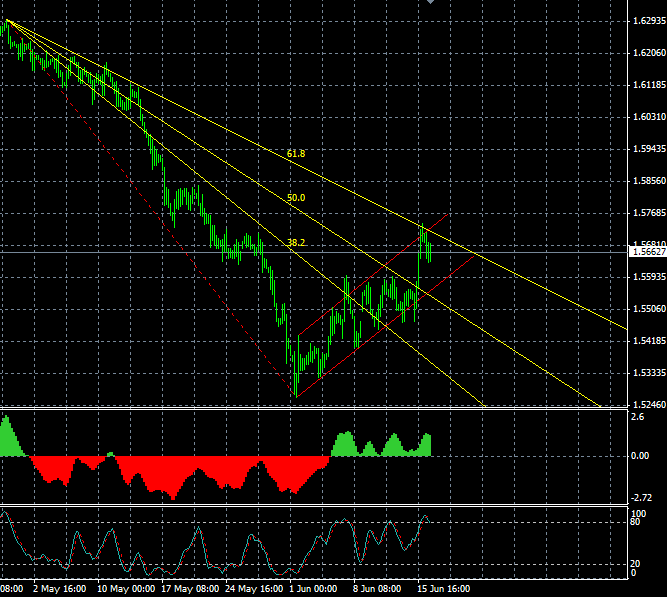Click the lower red channel trendline
The image size is (667, 597).
coord(385,326)
